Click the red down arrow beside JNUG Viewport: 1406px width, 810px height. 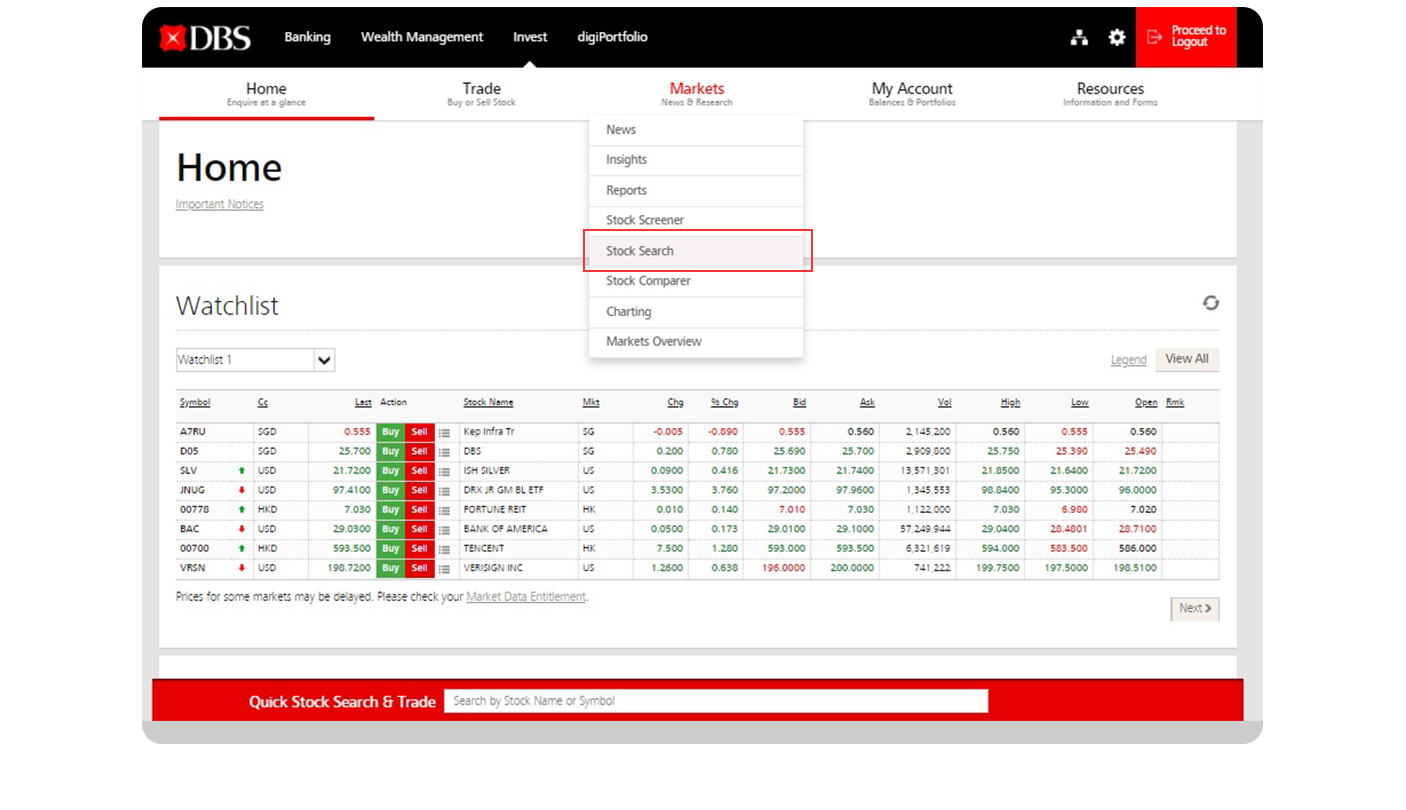241,490
